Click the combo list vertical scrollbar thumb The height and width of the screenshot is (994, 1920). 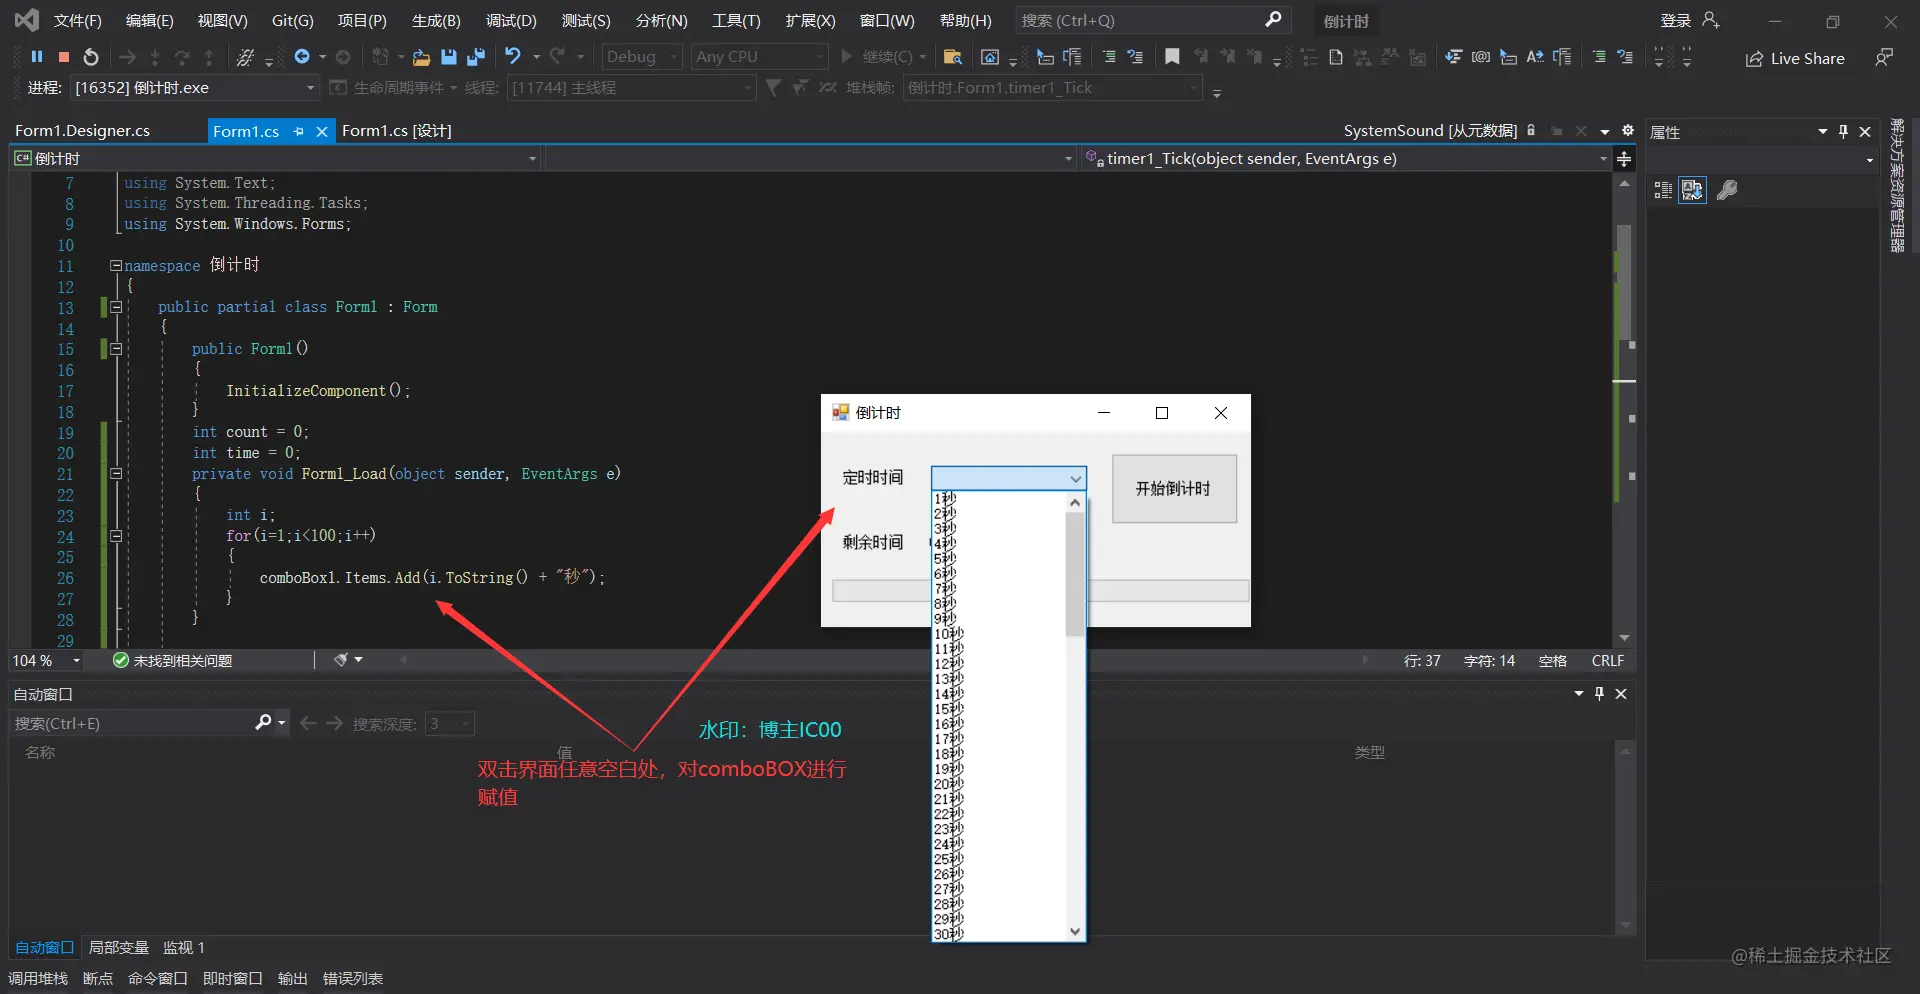pyautogui.click(x=1075, y=574)
